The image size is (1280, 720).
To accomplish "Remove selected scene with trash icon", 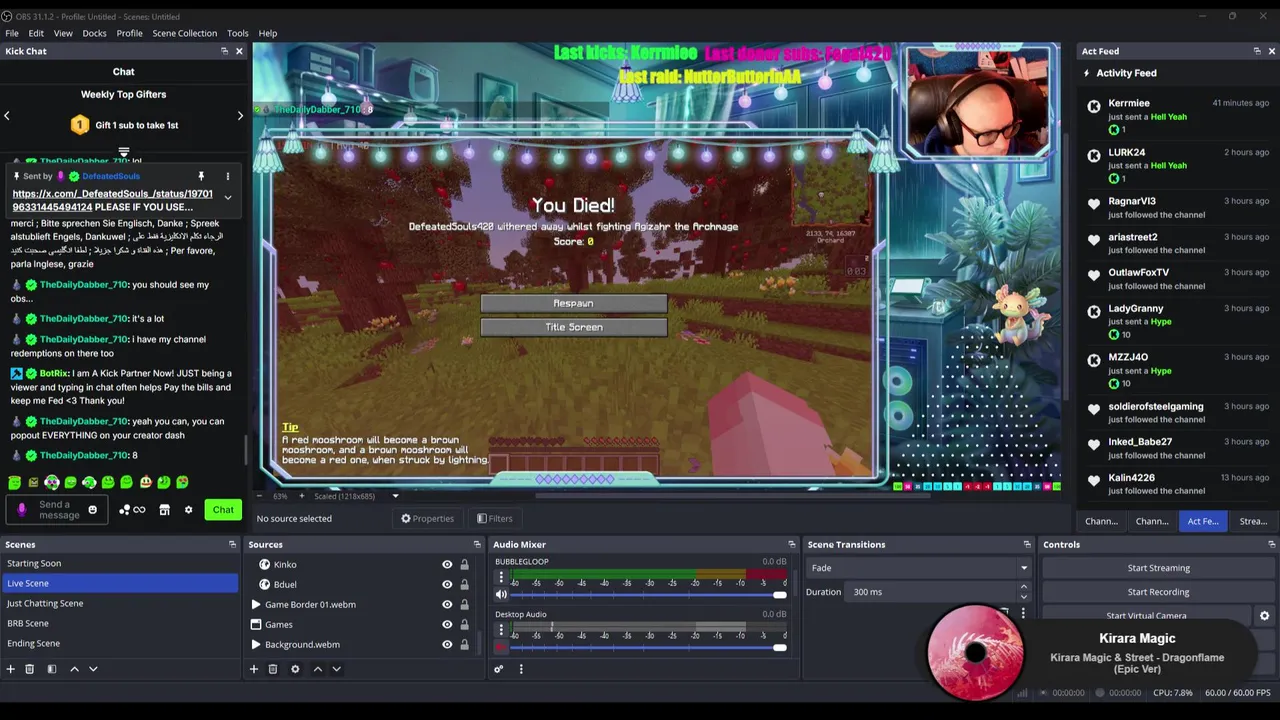I will 30,669.
